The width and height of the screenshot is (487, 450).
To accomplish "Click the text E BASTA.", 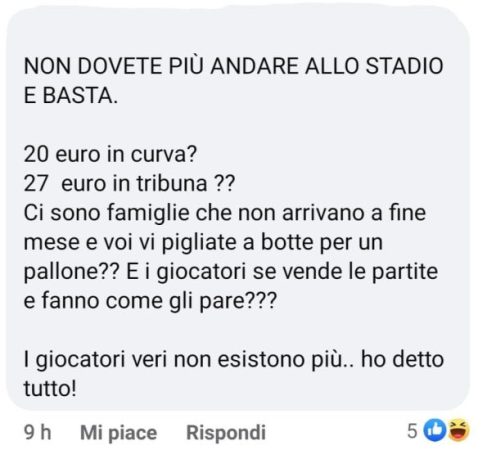I will tap(71, 95).
